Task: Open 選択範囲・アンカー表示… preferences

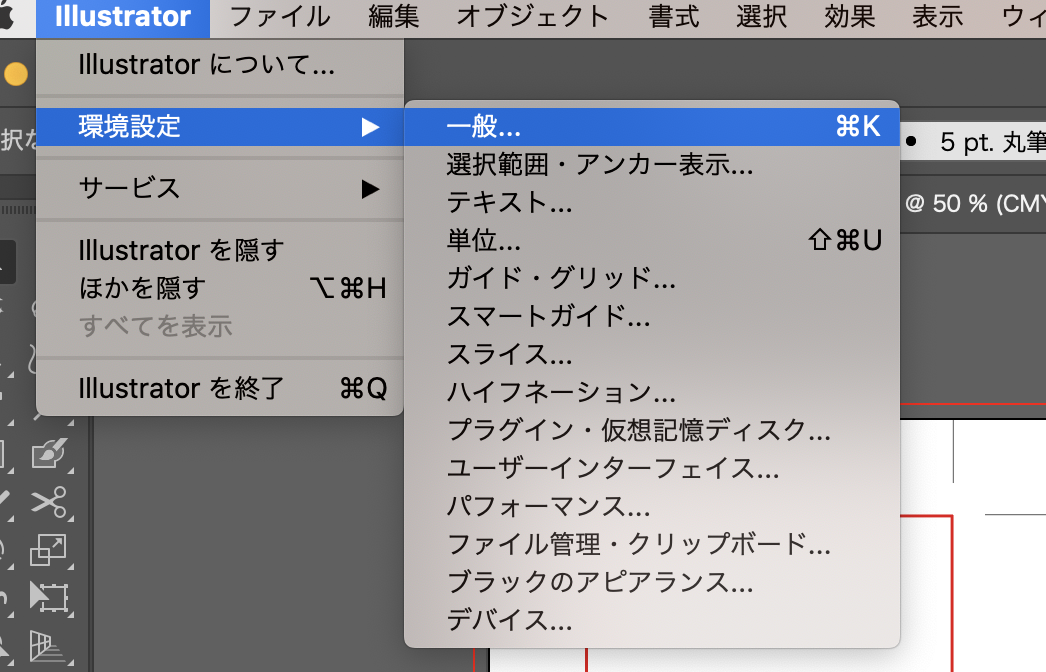Action: [652, 164]
